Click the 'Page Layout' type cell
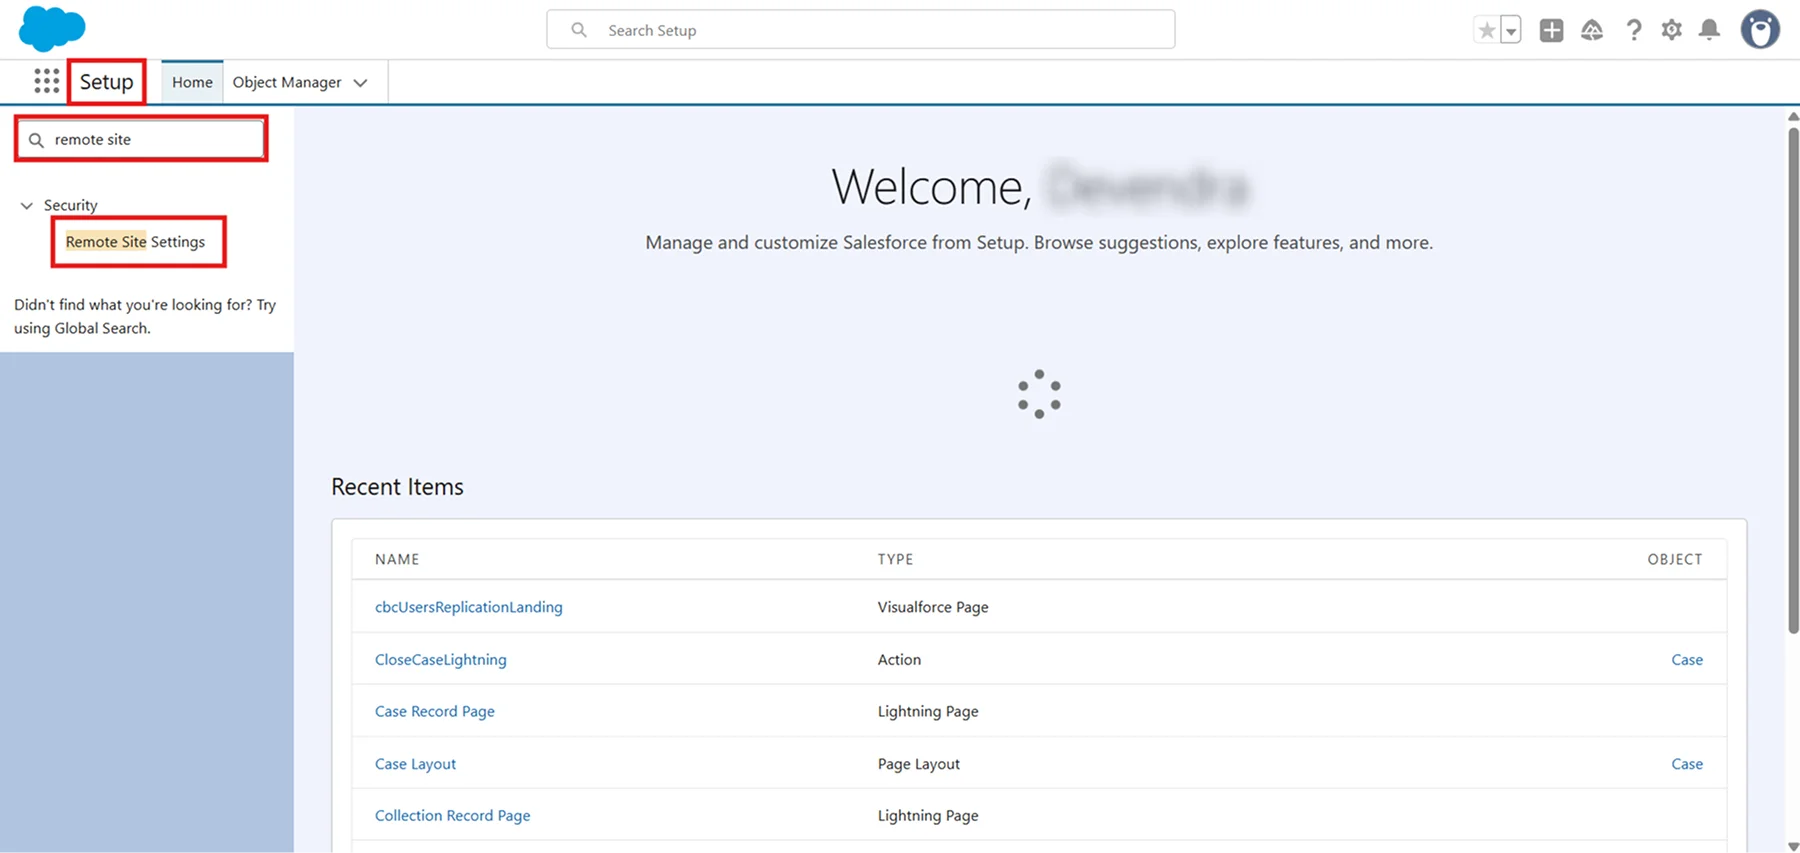This screenshot has width=1800, height=853. tap(918, 763)
